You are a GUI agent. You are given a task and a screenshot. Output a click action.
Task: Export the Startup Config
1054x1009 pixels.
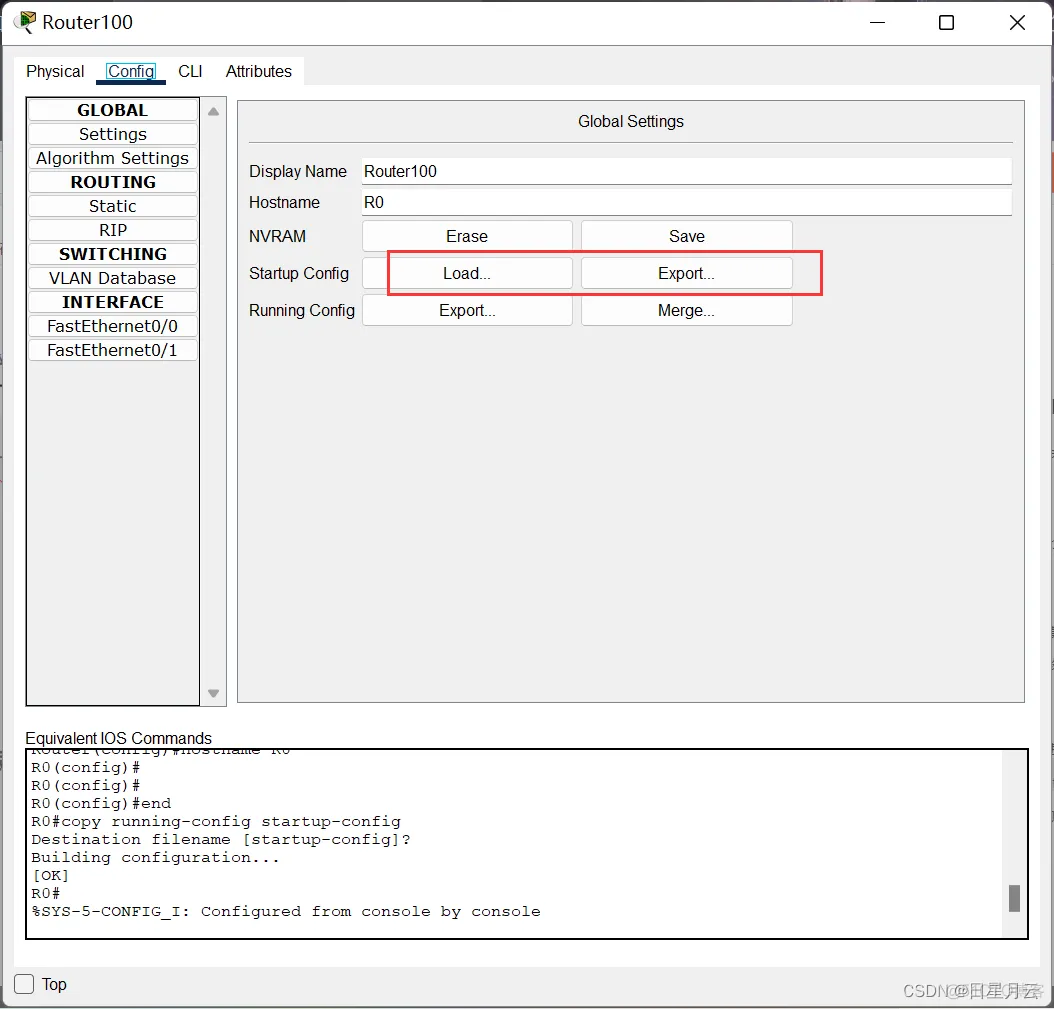[686, 274]
